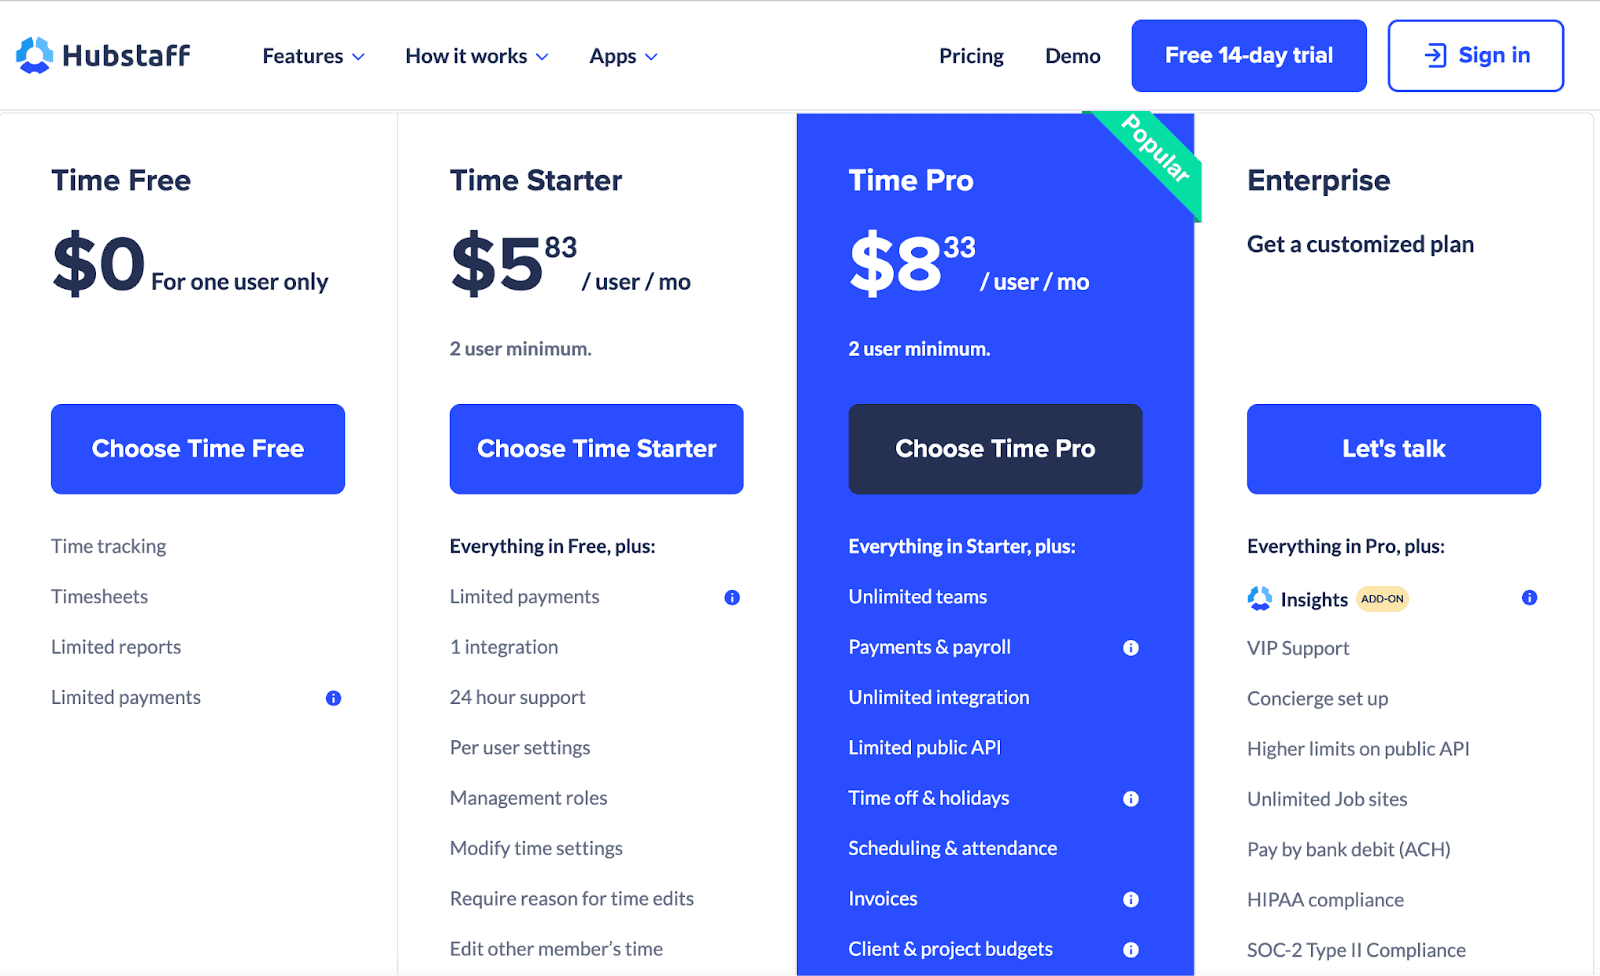Click info icon next to Invoices

[x=1131, y=900]
